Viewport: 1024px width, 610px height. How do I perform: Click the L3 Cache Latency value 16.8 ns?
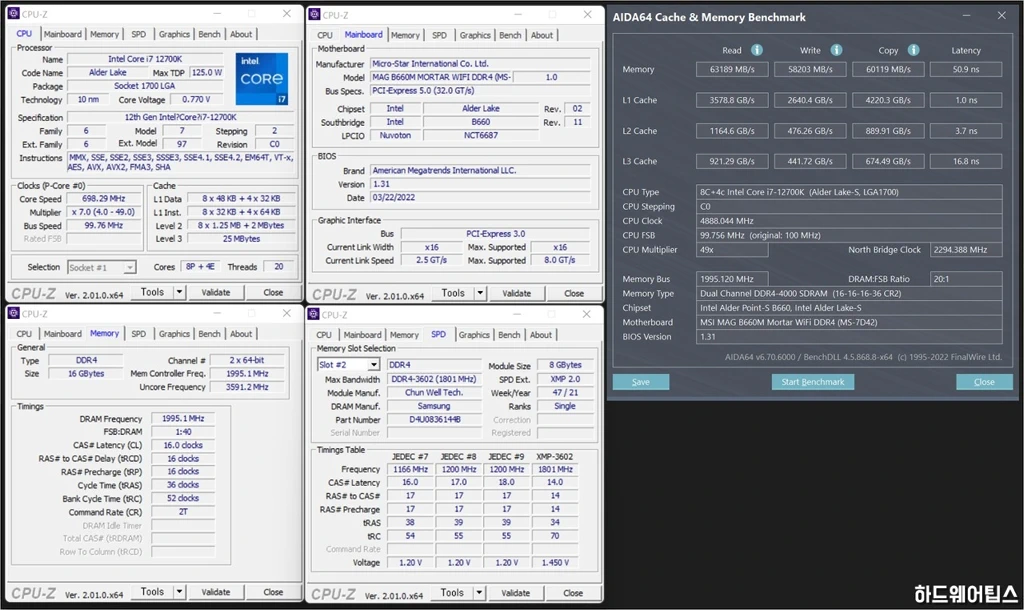coord(966,161)
